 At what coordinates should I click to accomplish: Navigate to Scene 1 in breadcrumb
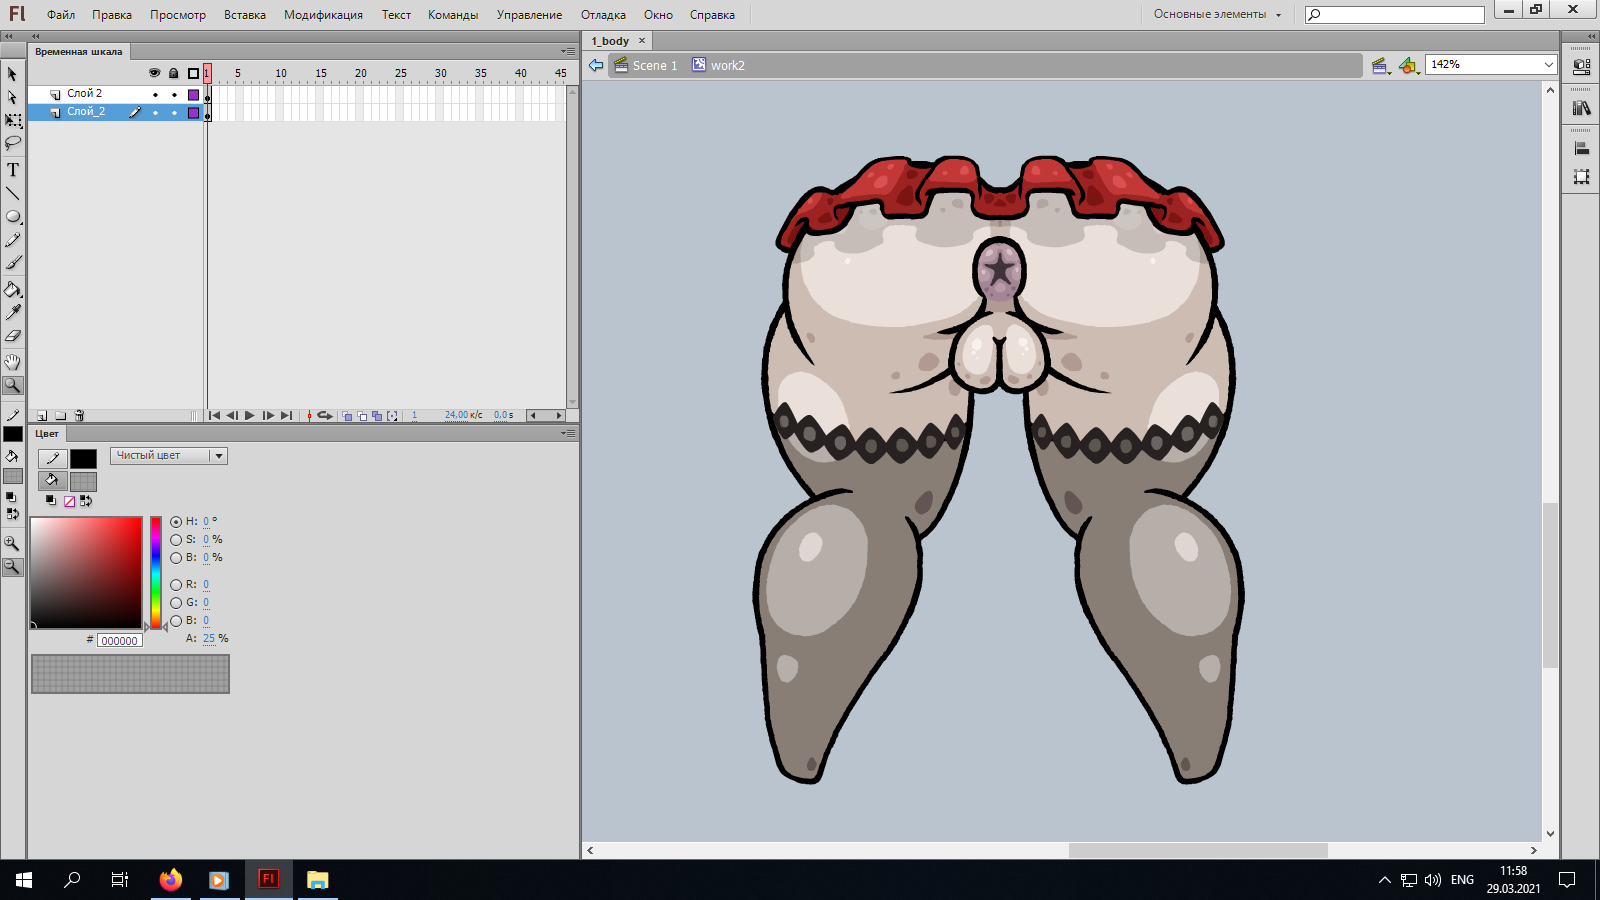click(646, 66)
